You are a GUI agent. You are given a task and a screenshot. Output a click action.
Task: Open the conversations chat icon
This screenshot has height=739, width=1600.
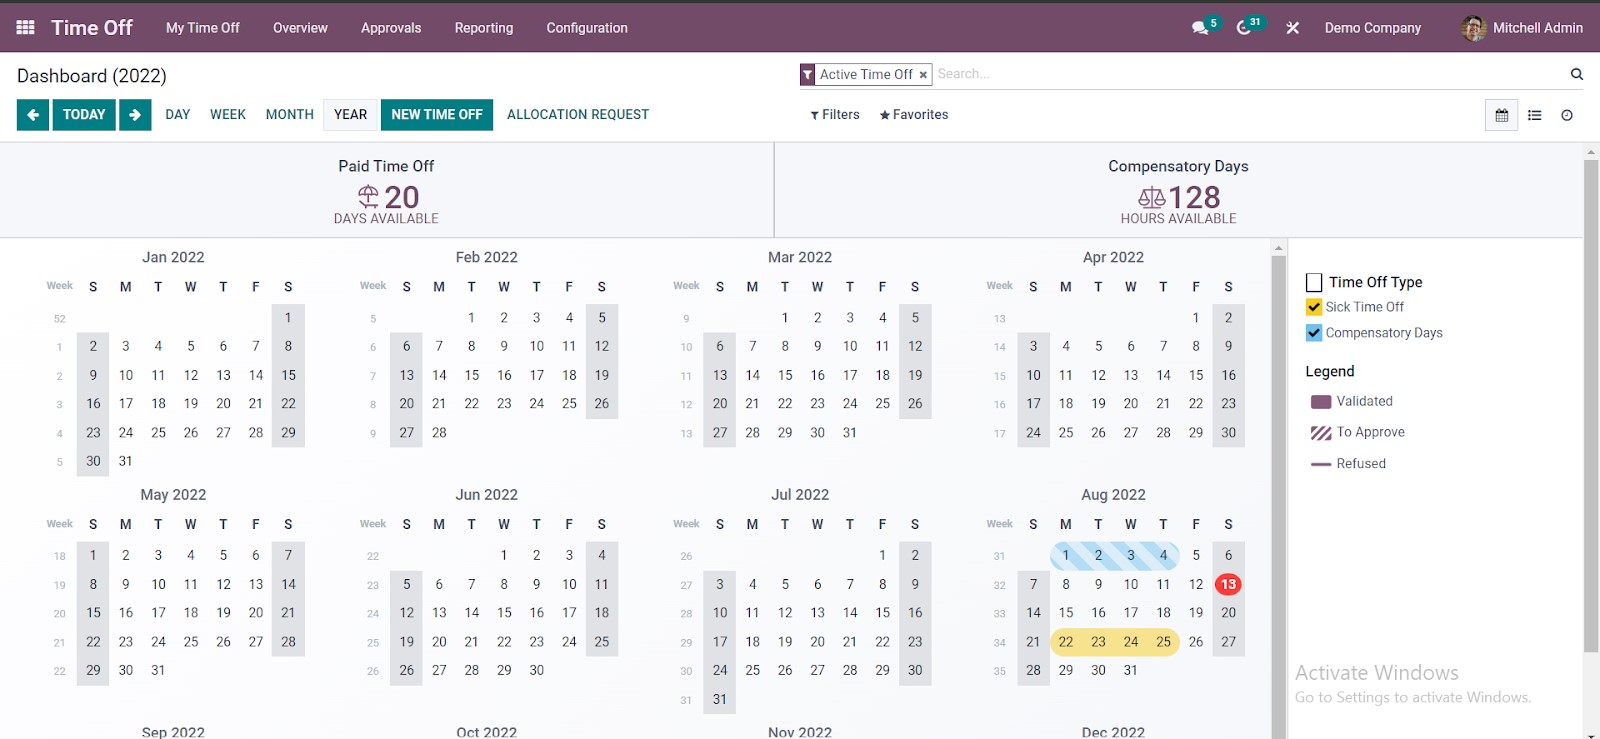coord(1200,28)
